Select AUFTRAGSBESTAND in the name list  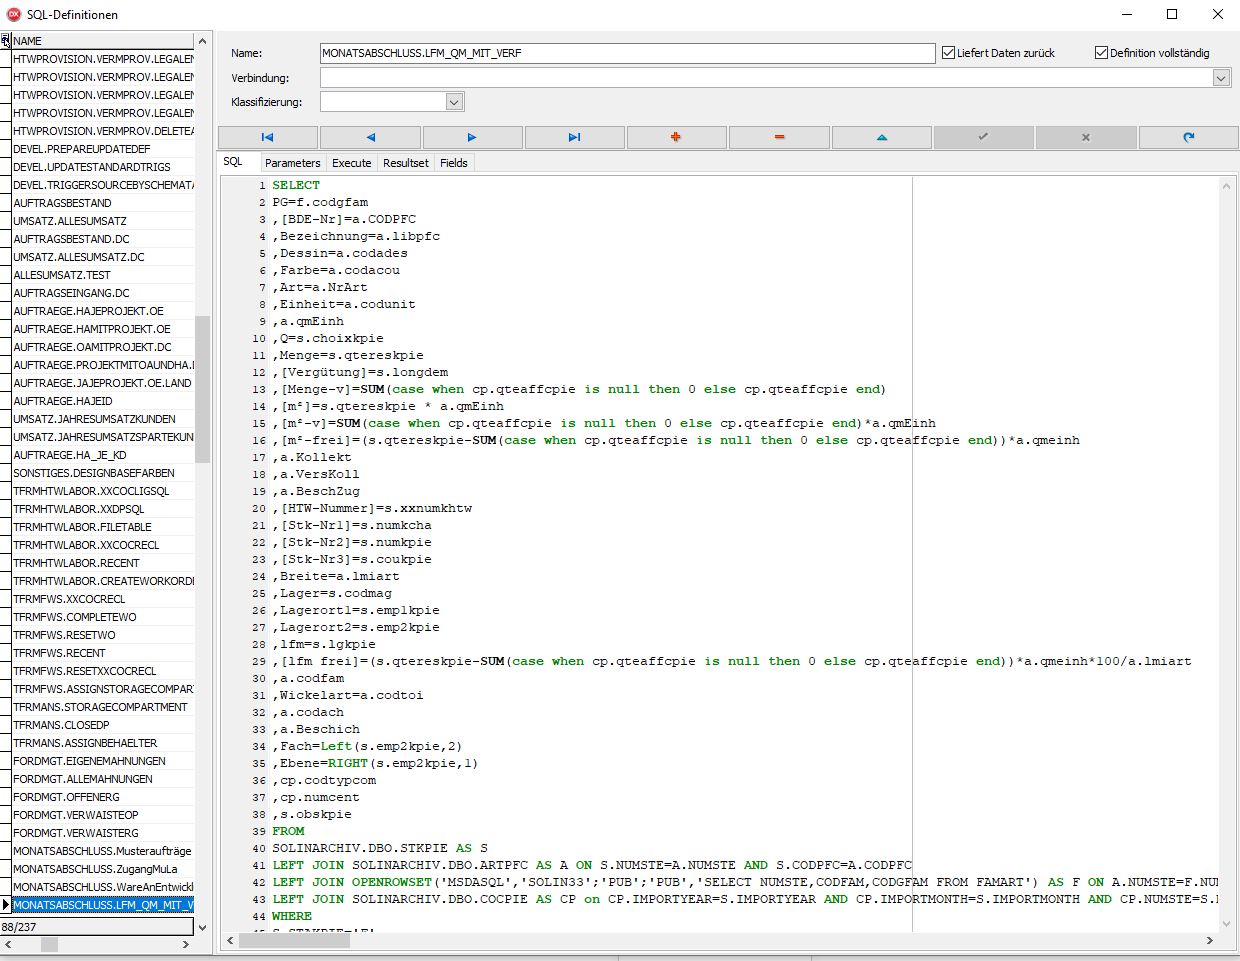tap(63, 203)
